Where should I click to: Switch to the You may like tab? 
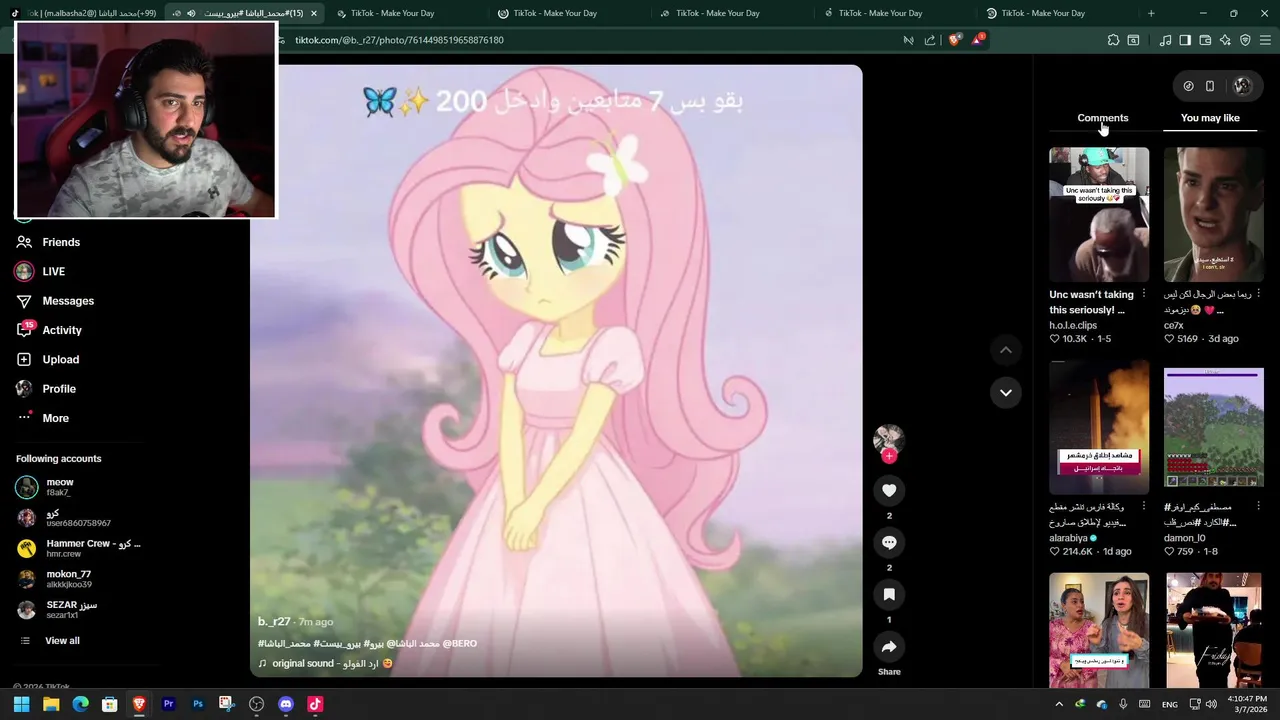(x=1210, y=118)
